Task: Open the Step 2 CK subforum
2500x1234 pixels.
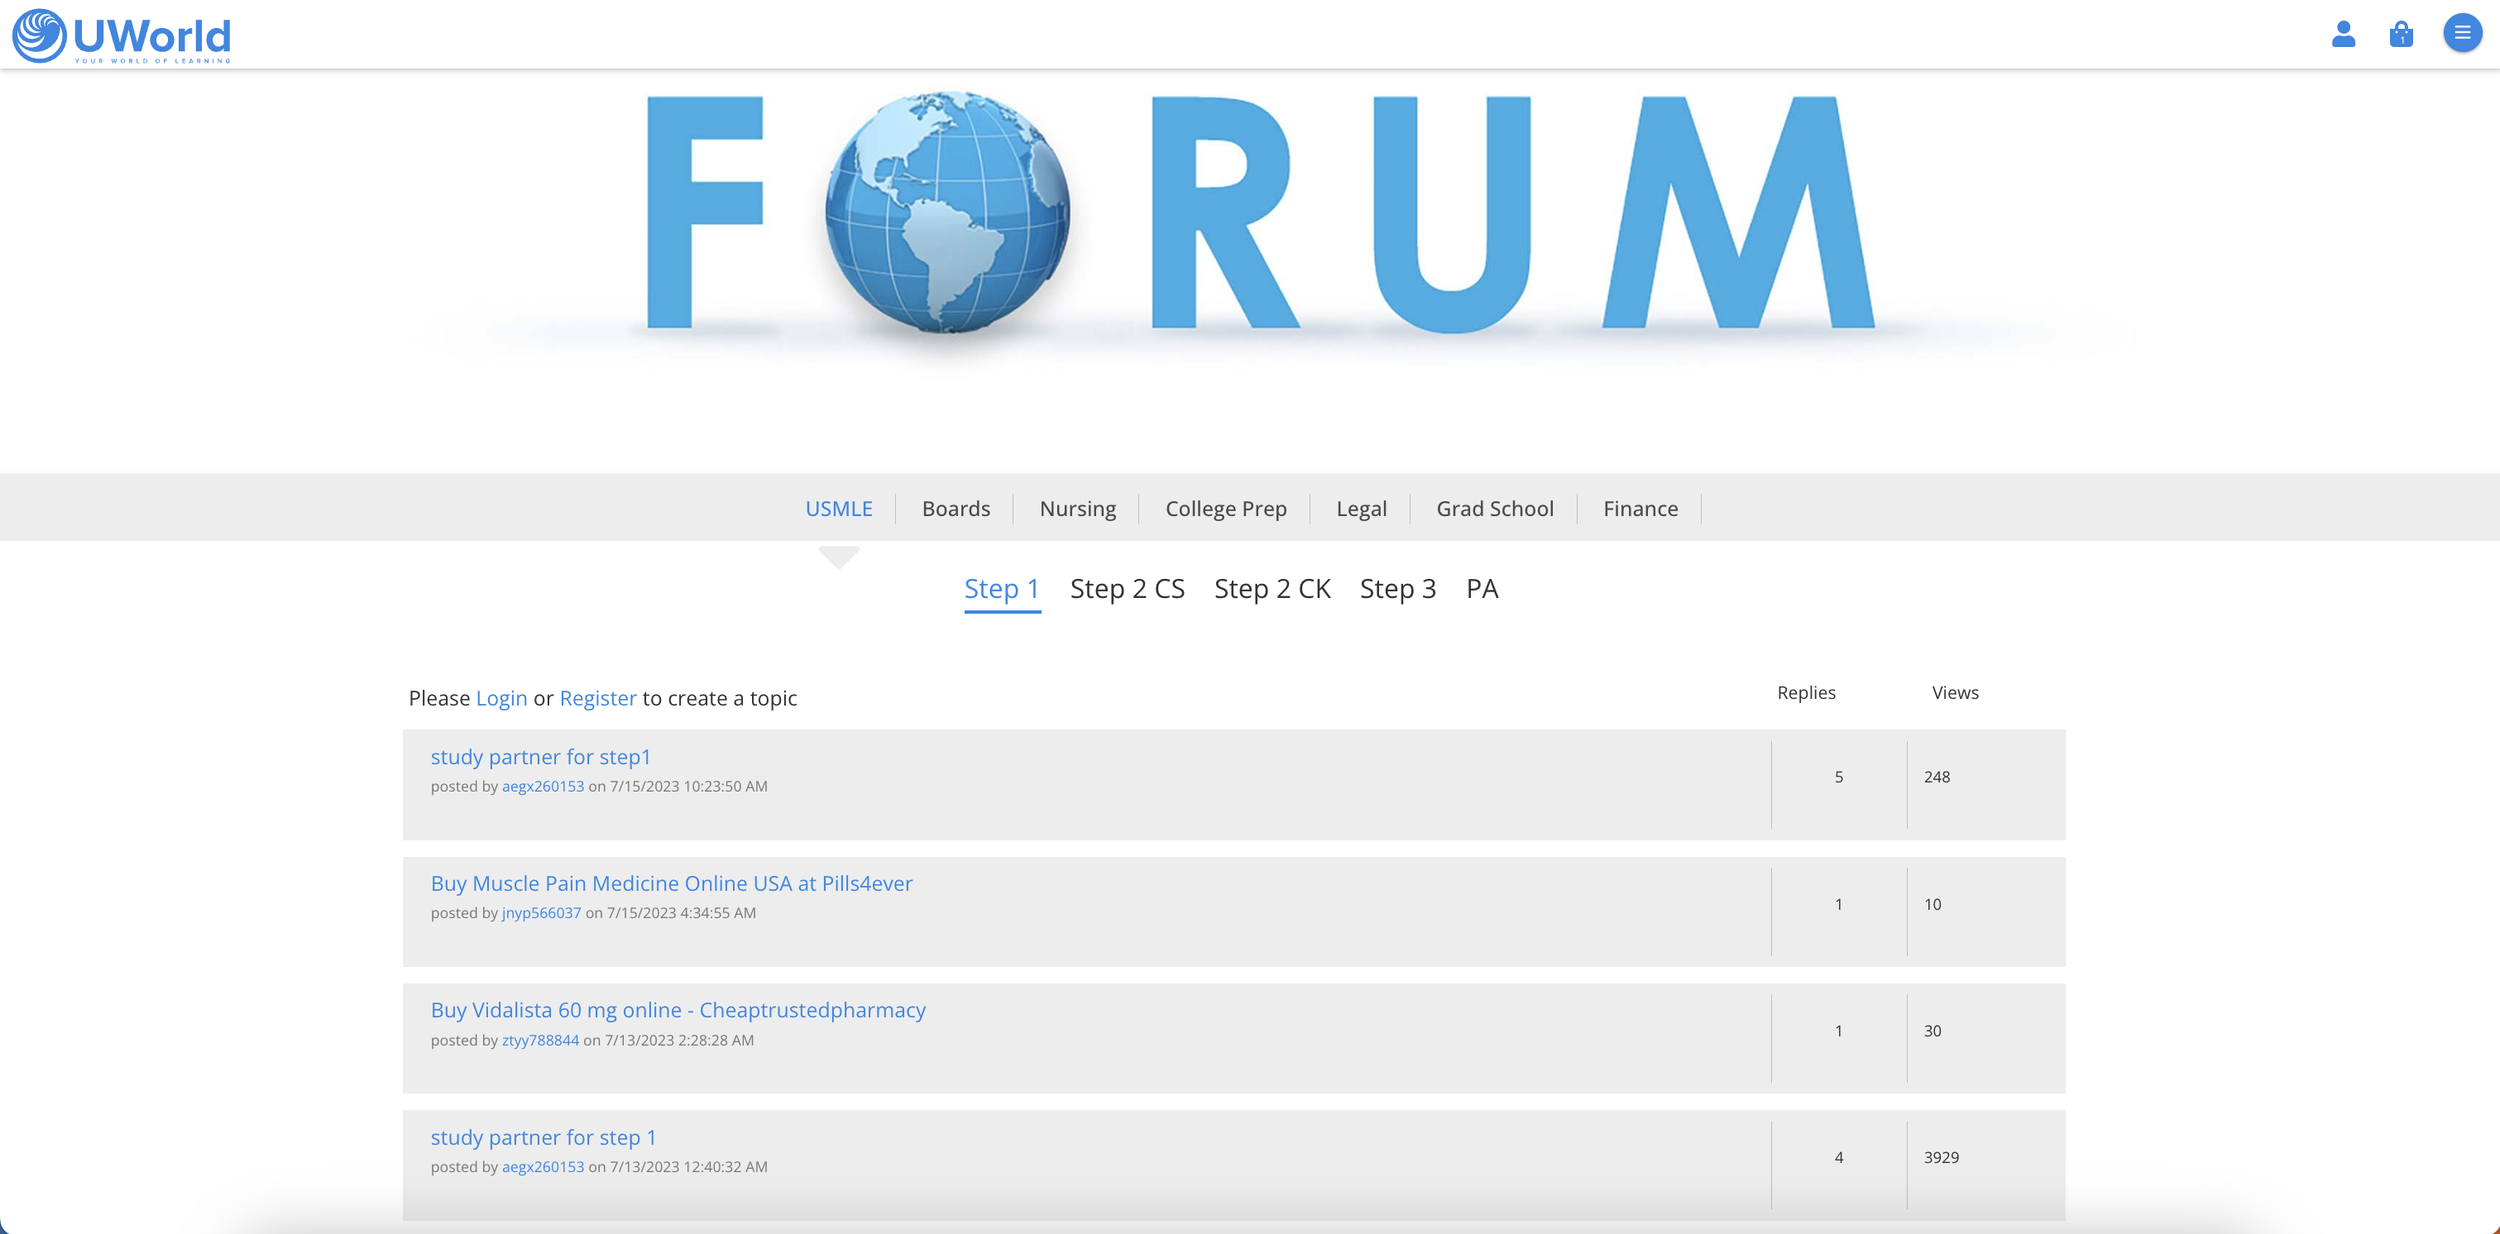Action: [x=1272, y=588]
